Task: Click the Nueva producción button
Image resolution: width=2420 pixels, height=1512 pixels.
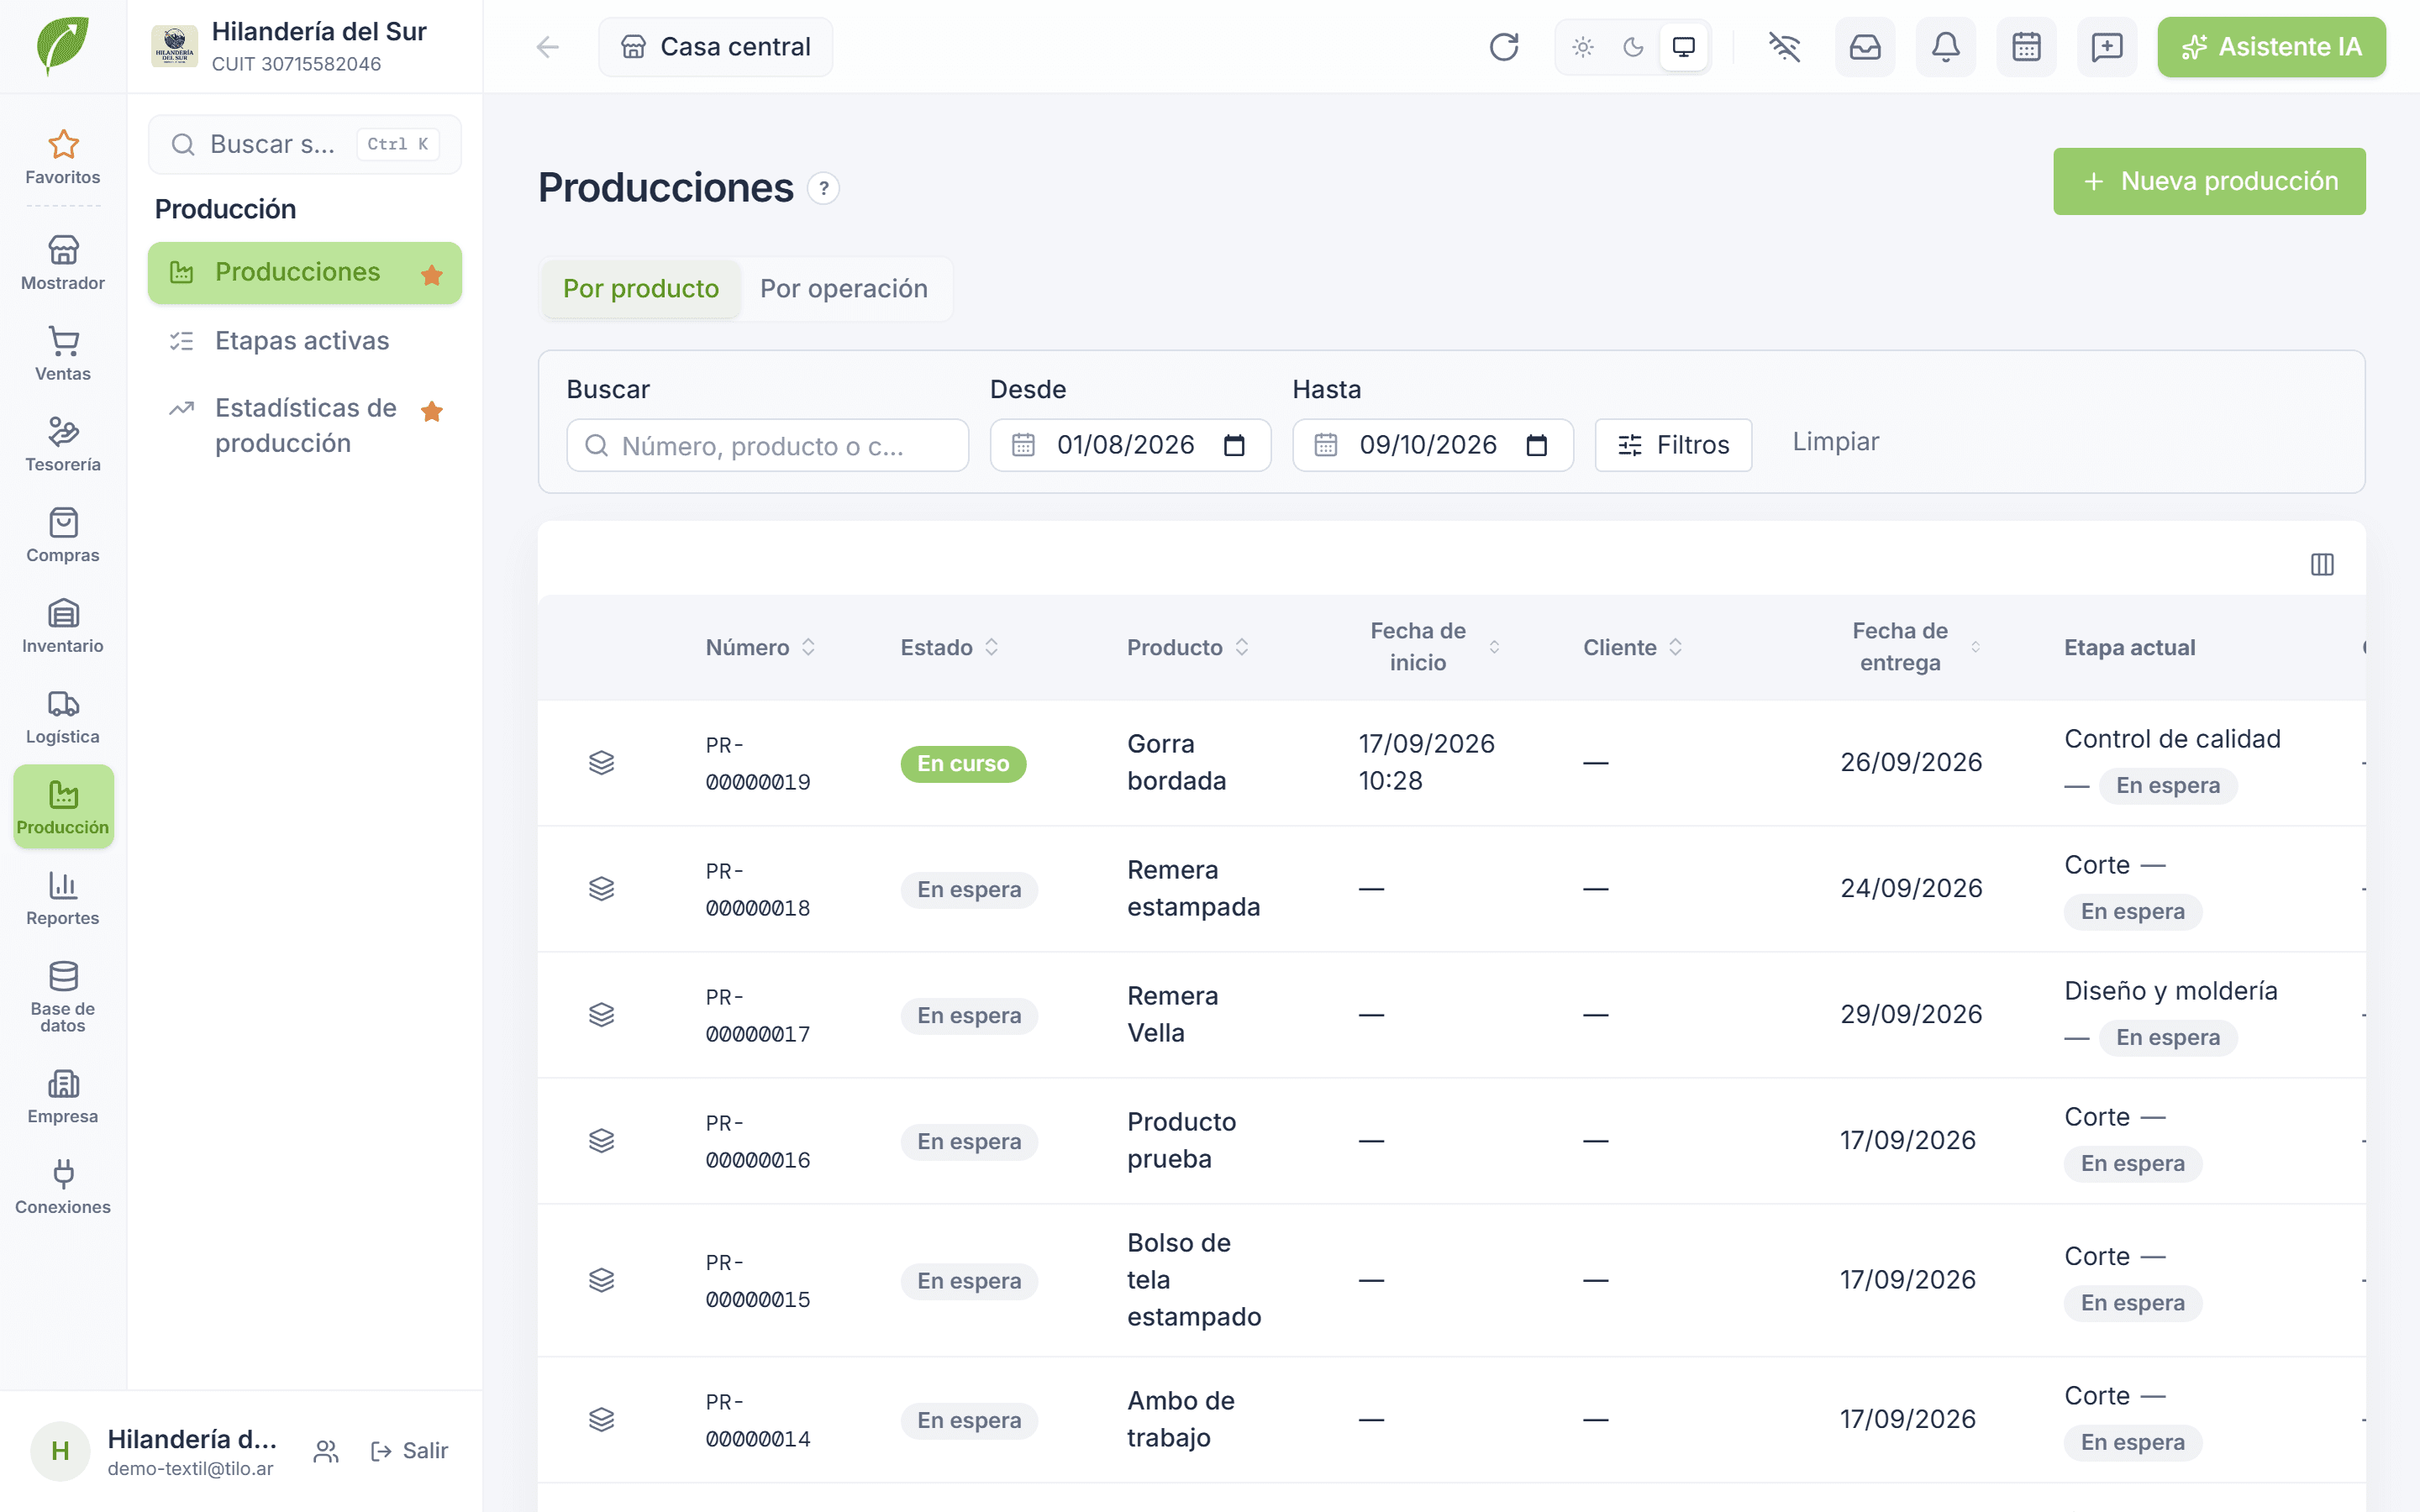Action: [2209, 181]
